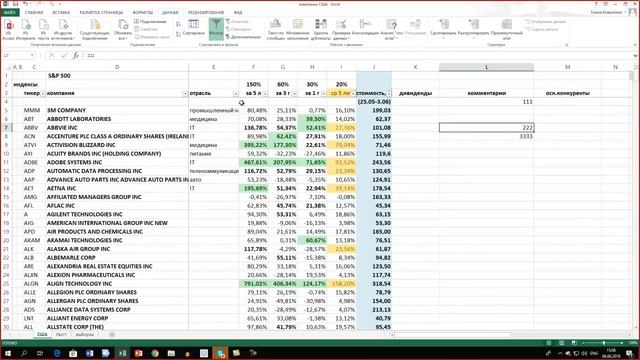Click Connections (Подключения) button
The width and height of the screenshot is (640, 360).
point(150,22)
